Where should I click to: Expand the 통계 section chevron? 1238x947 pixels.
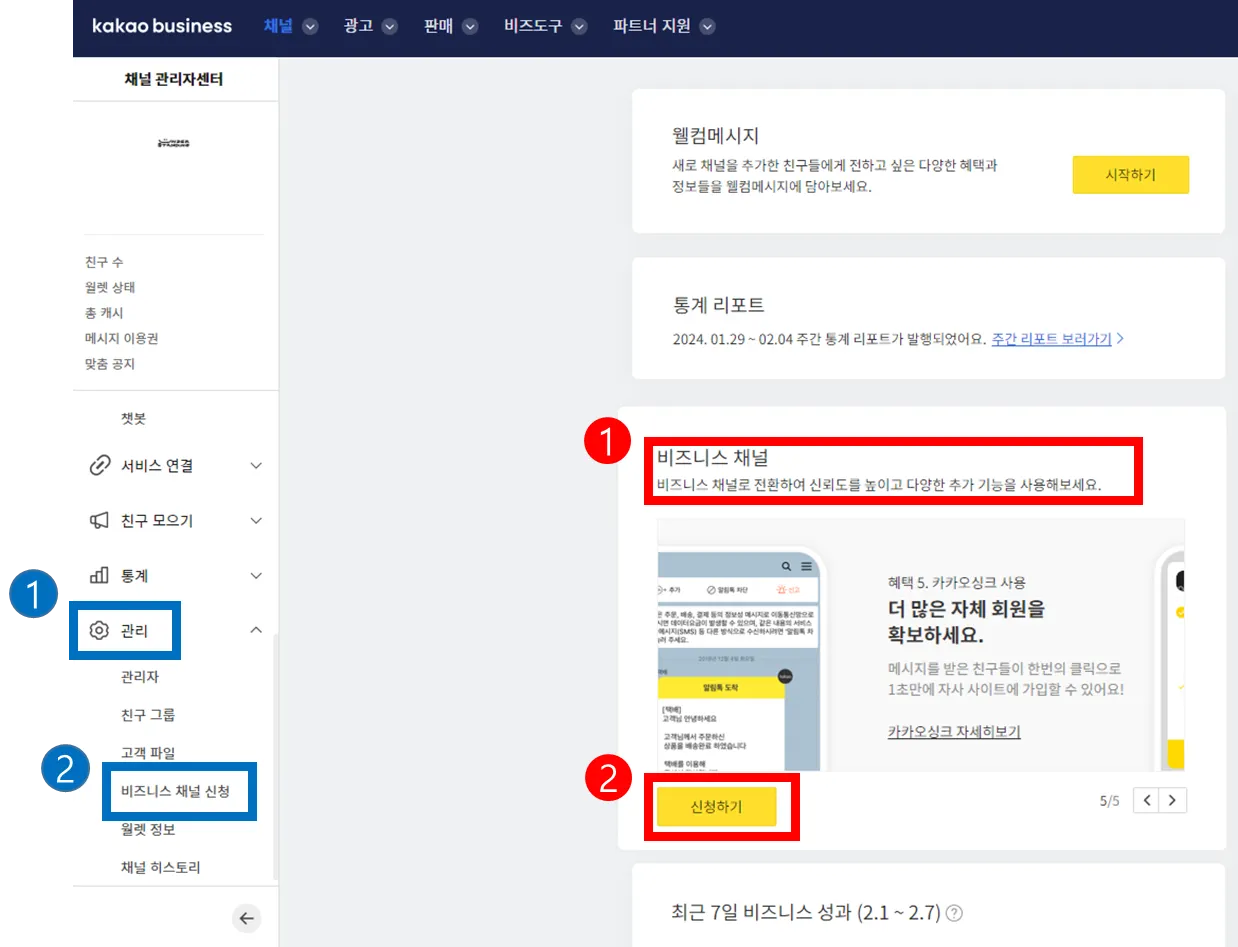click(256, 575)
